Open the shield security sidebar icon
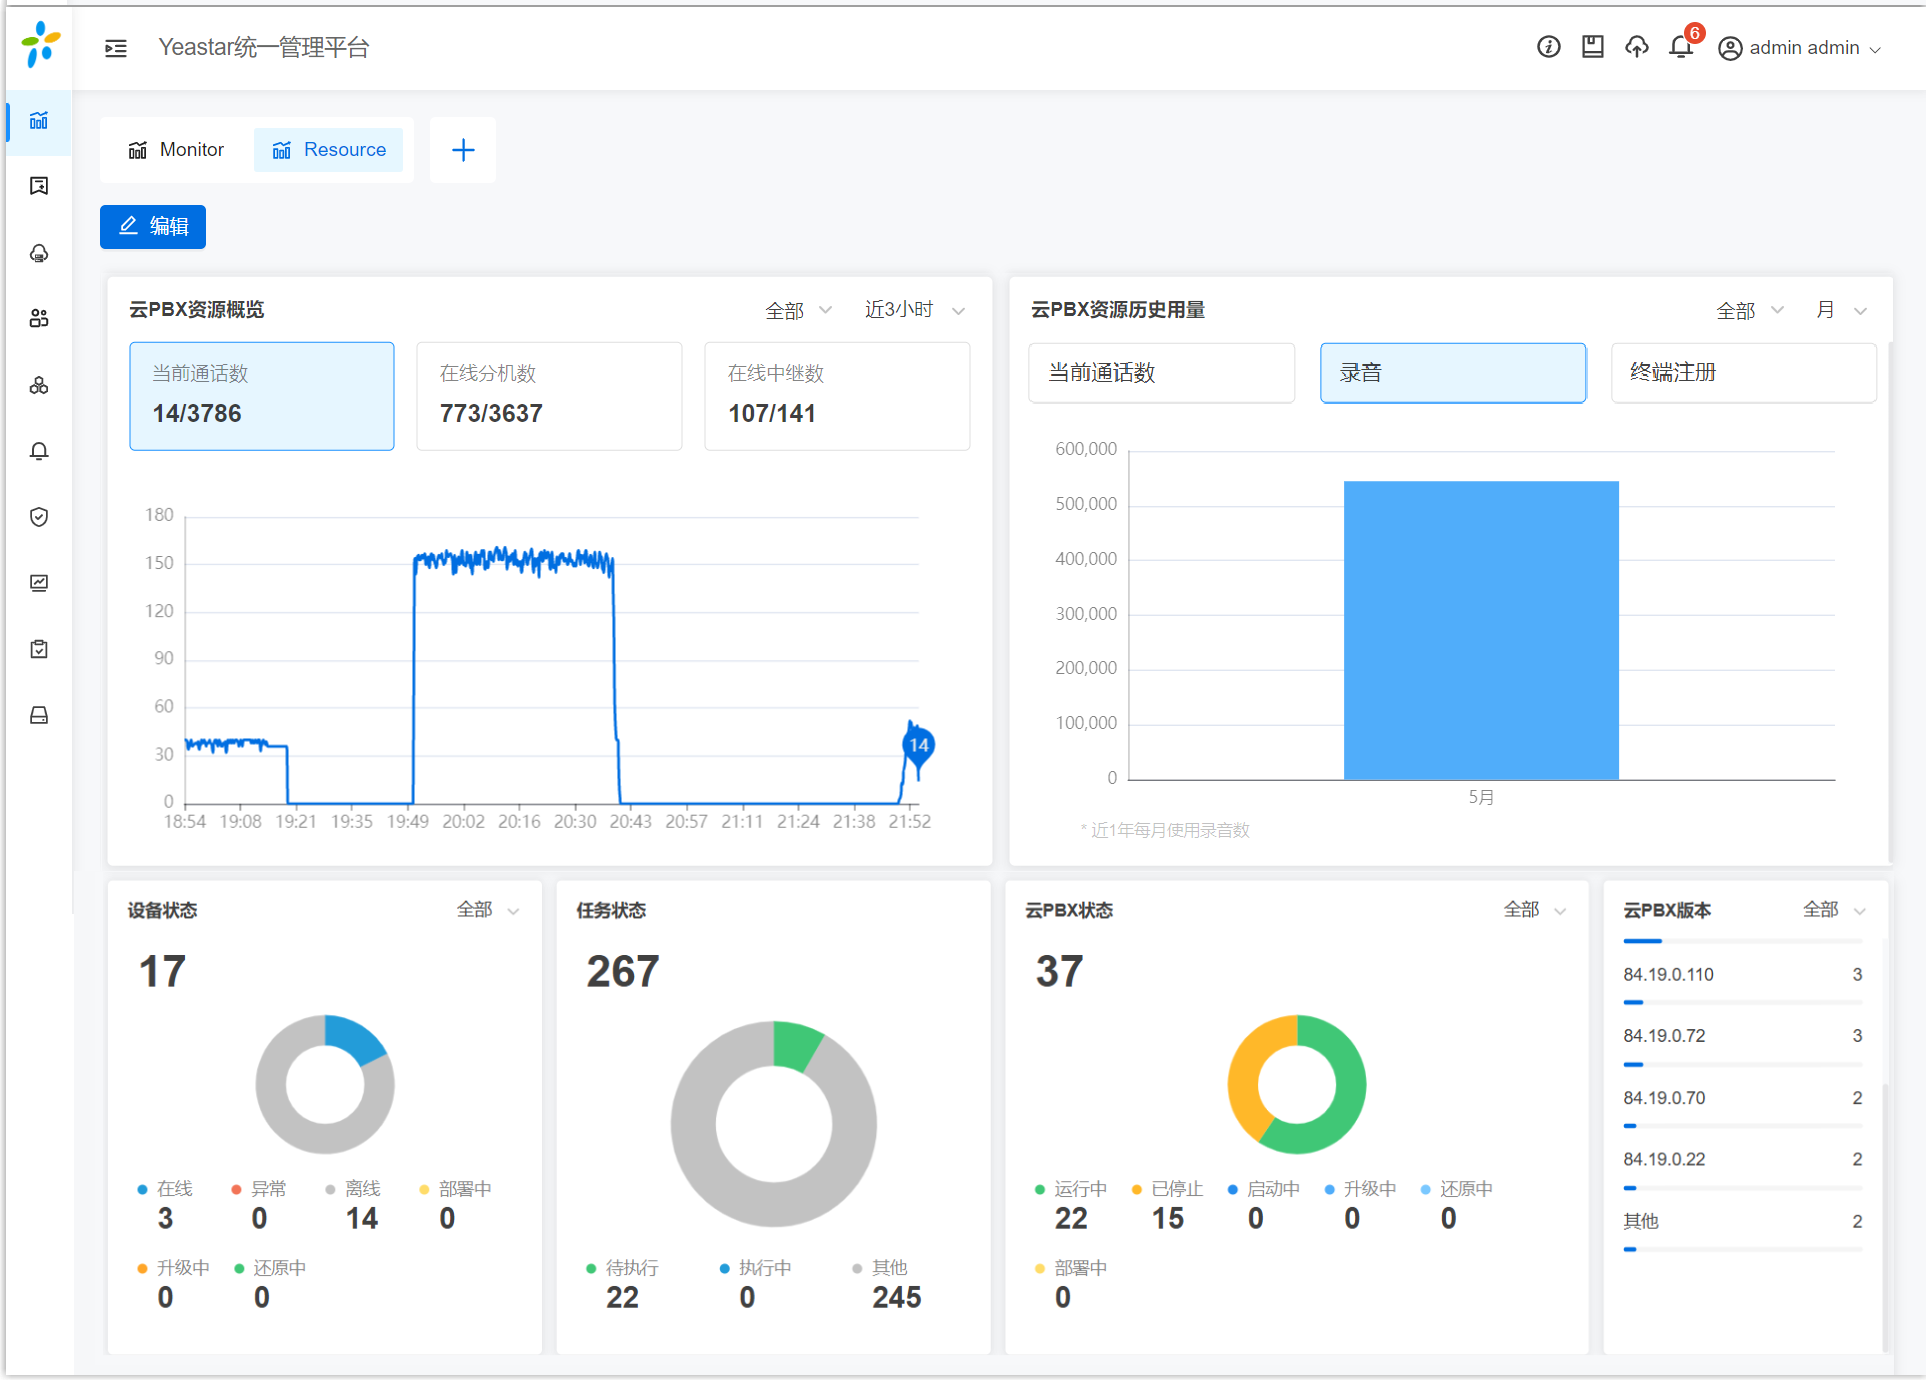The width and height of the screenshot is (1926, 1381). [x=39, y=517]
